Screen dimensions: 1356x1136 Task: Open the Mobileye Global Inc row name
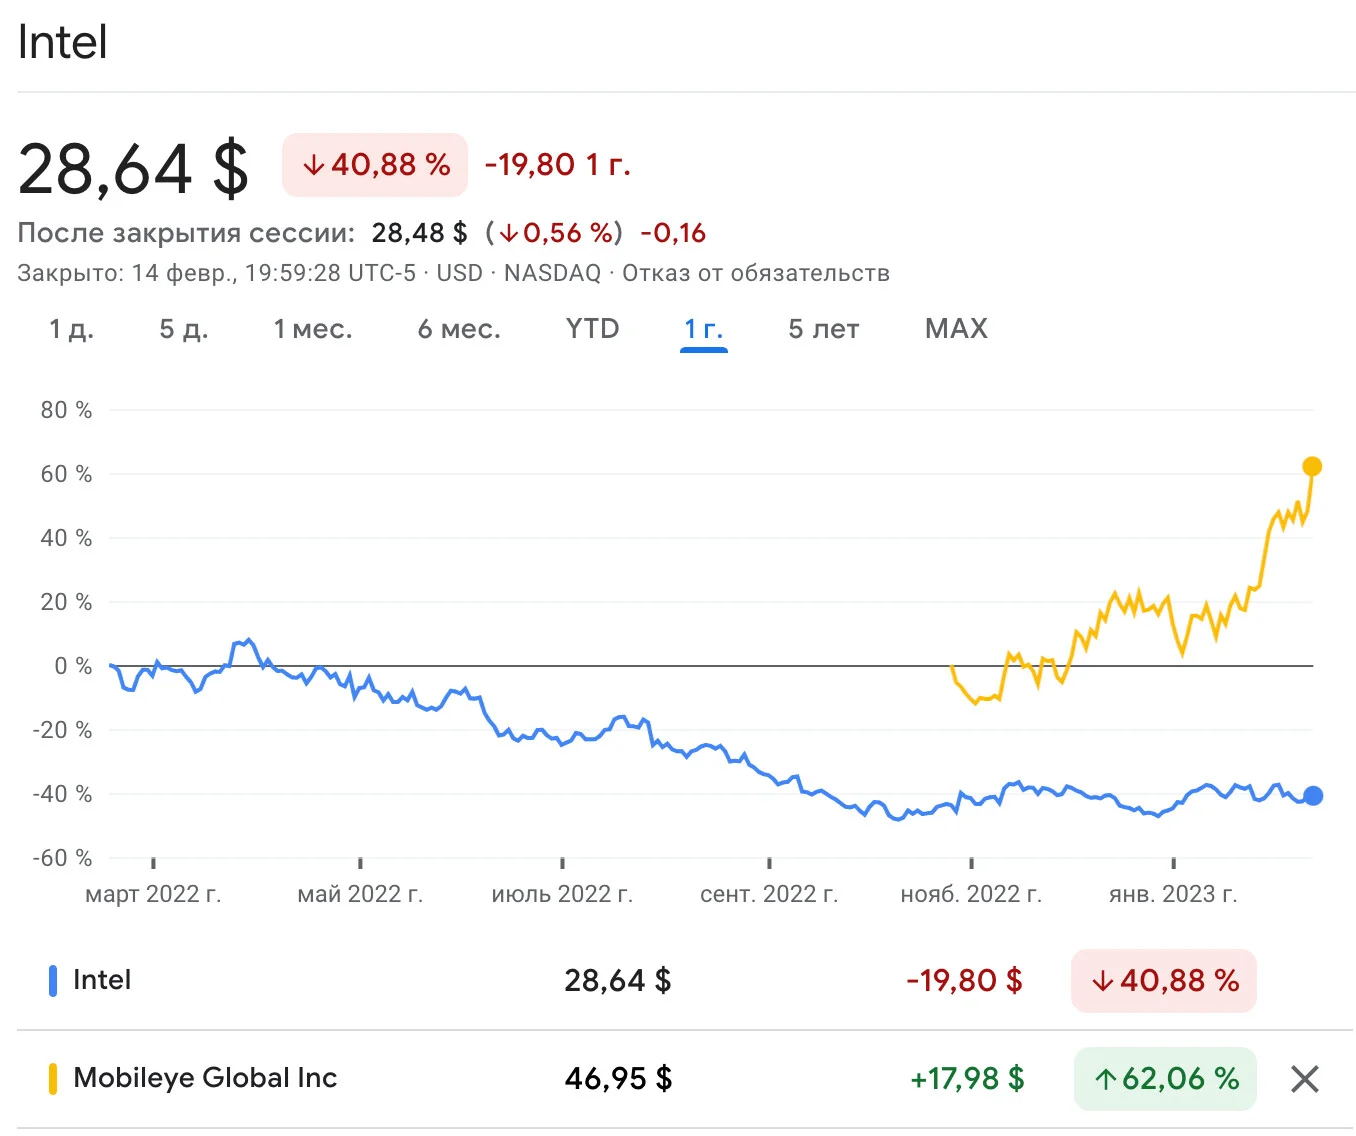[205, 1078]
